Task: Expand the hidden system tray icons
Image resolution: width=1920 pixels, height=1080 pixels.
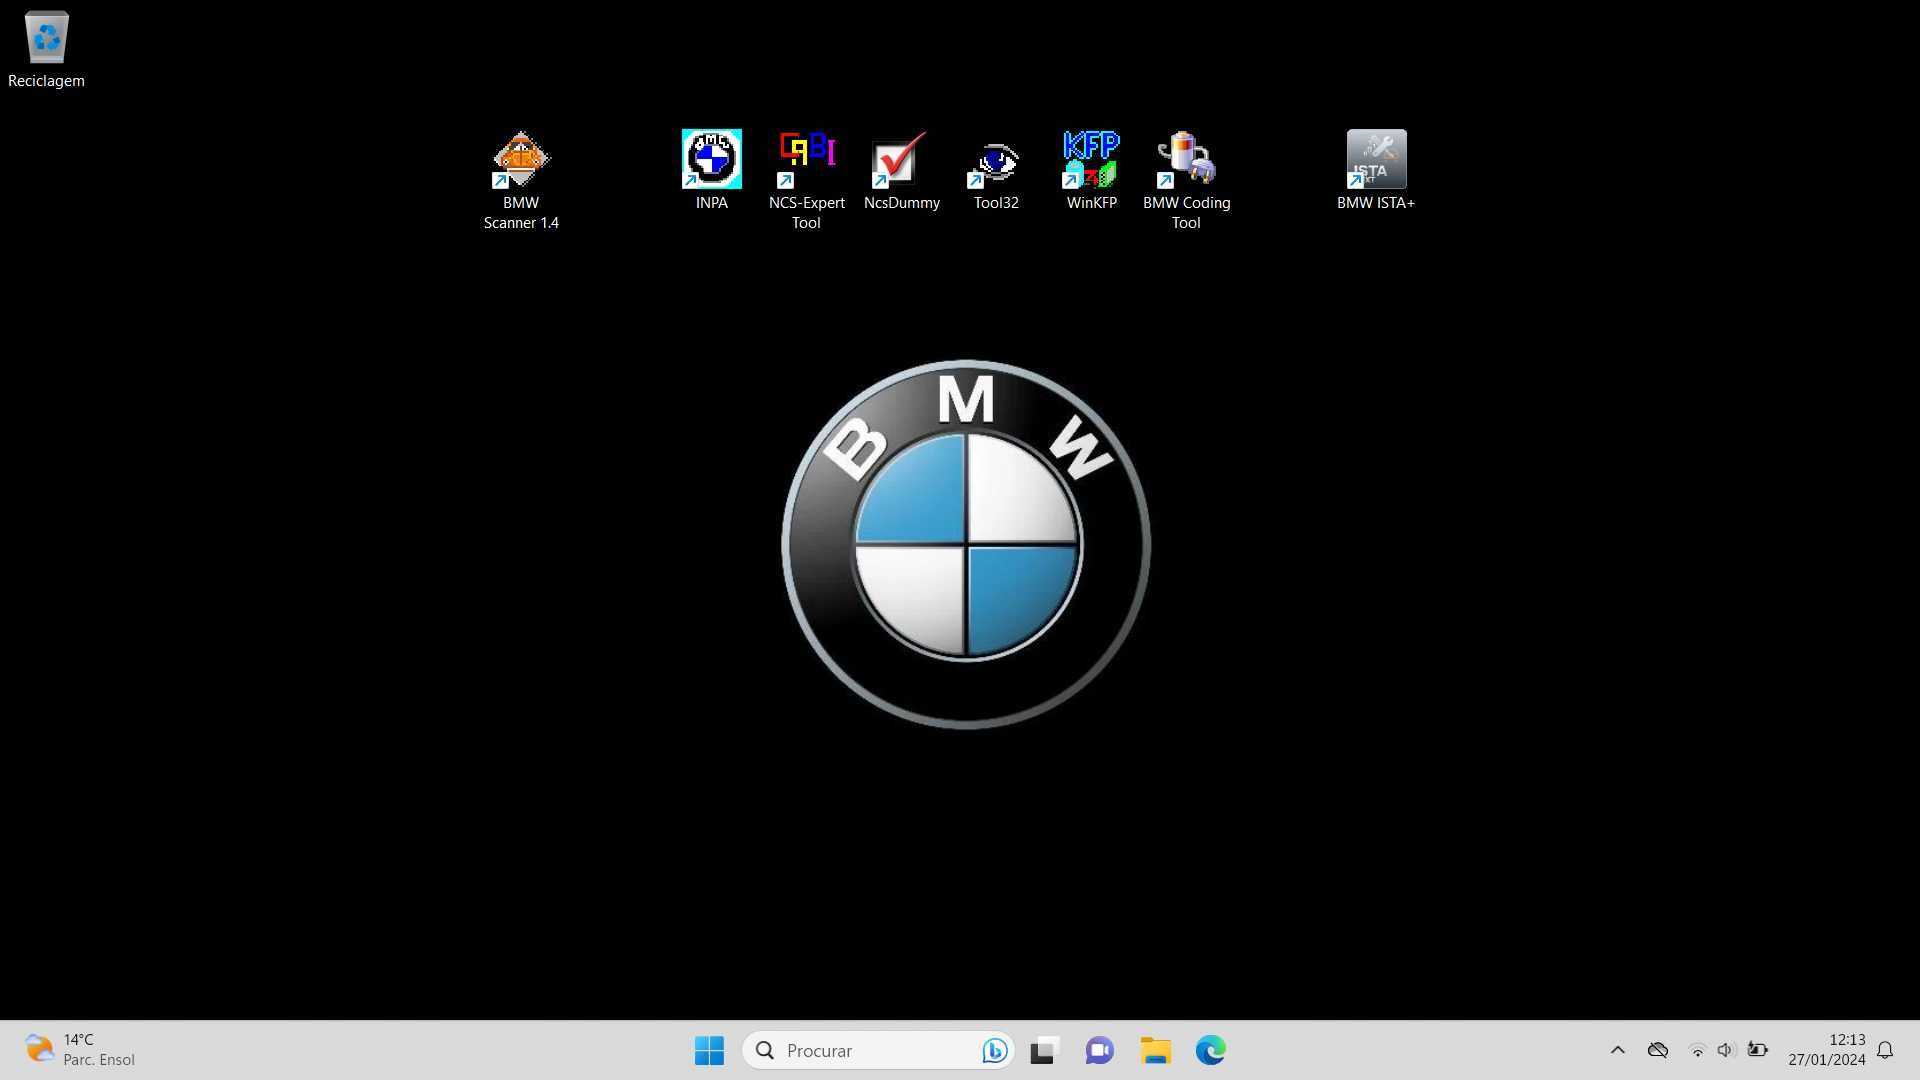Action: [x=1617, y=1050]
